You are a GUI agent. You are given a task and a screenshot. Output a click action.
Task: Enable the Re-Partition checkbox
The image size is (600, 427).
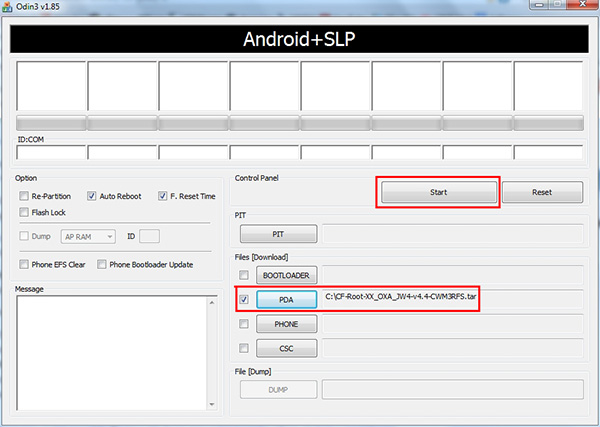click(24, 196)
